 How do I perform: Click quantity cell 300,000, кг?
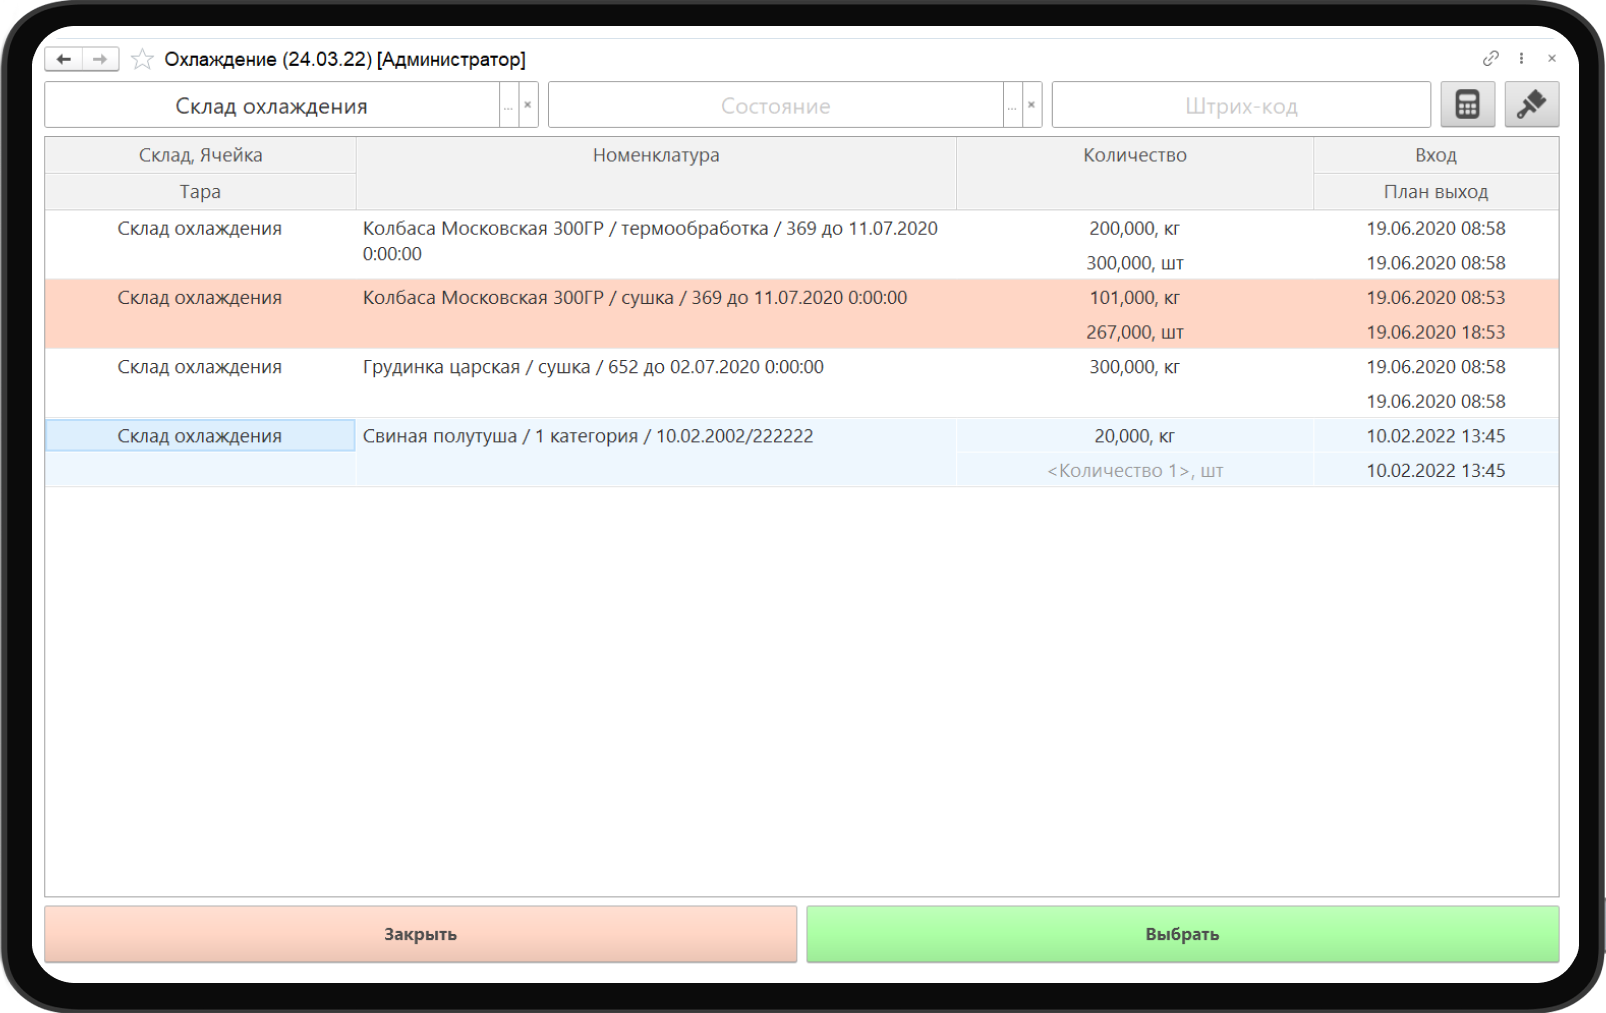(1135, 367)
